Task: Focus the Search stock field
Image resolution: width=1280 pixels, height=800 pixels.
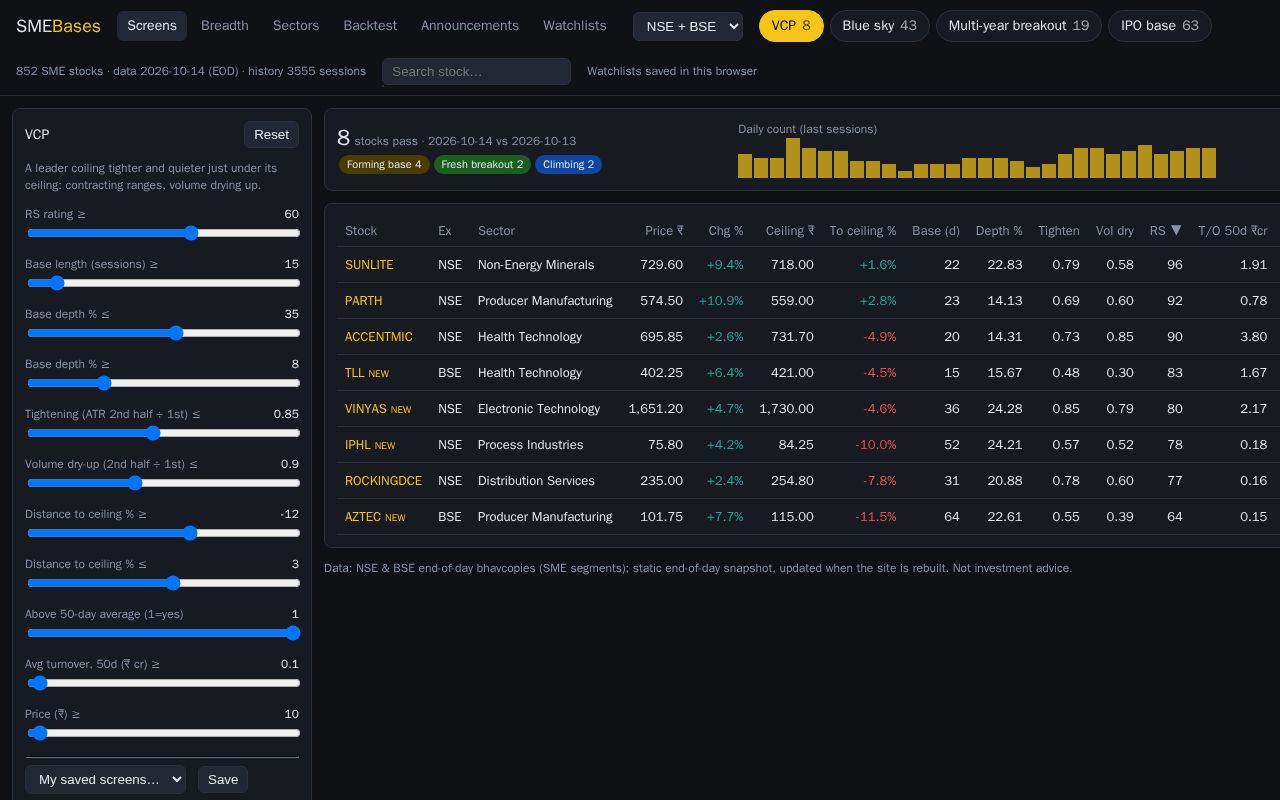Action: coord(476,71)
